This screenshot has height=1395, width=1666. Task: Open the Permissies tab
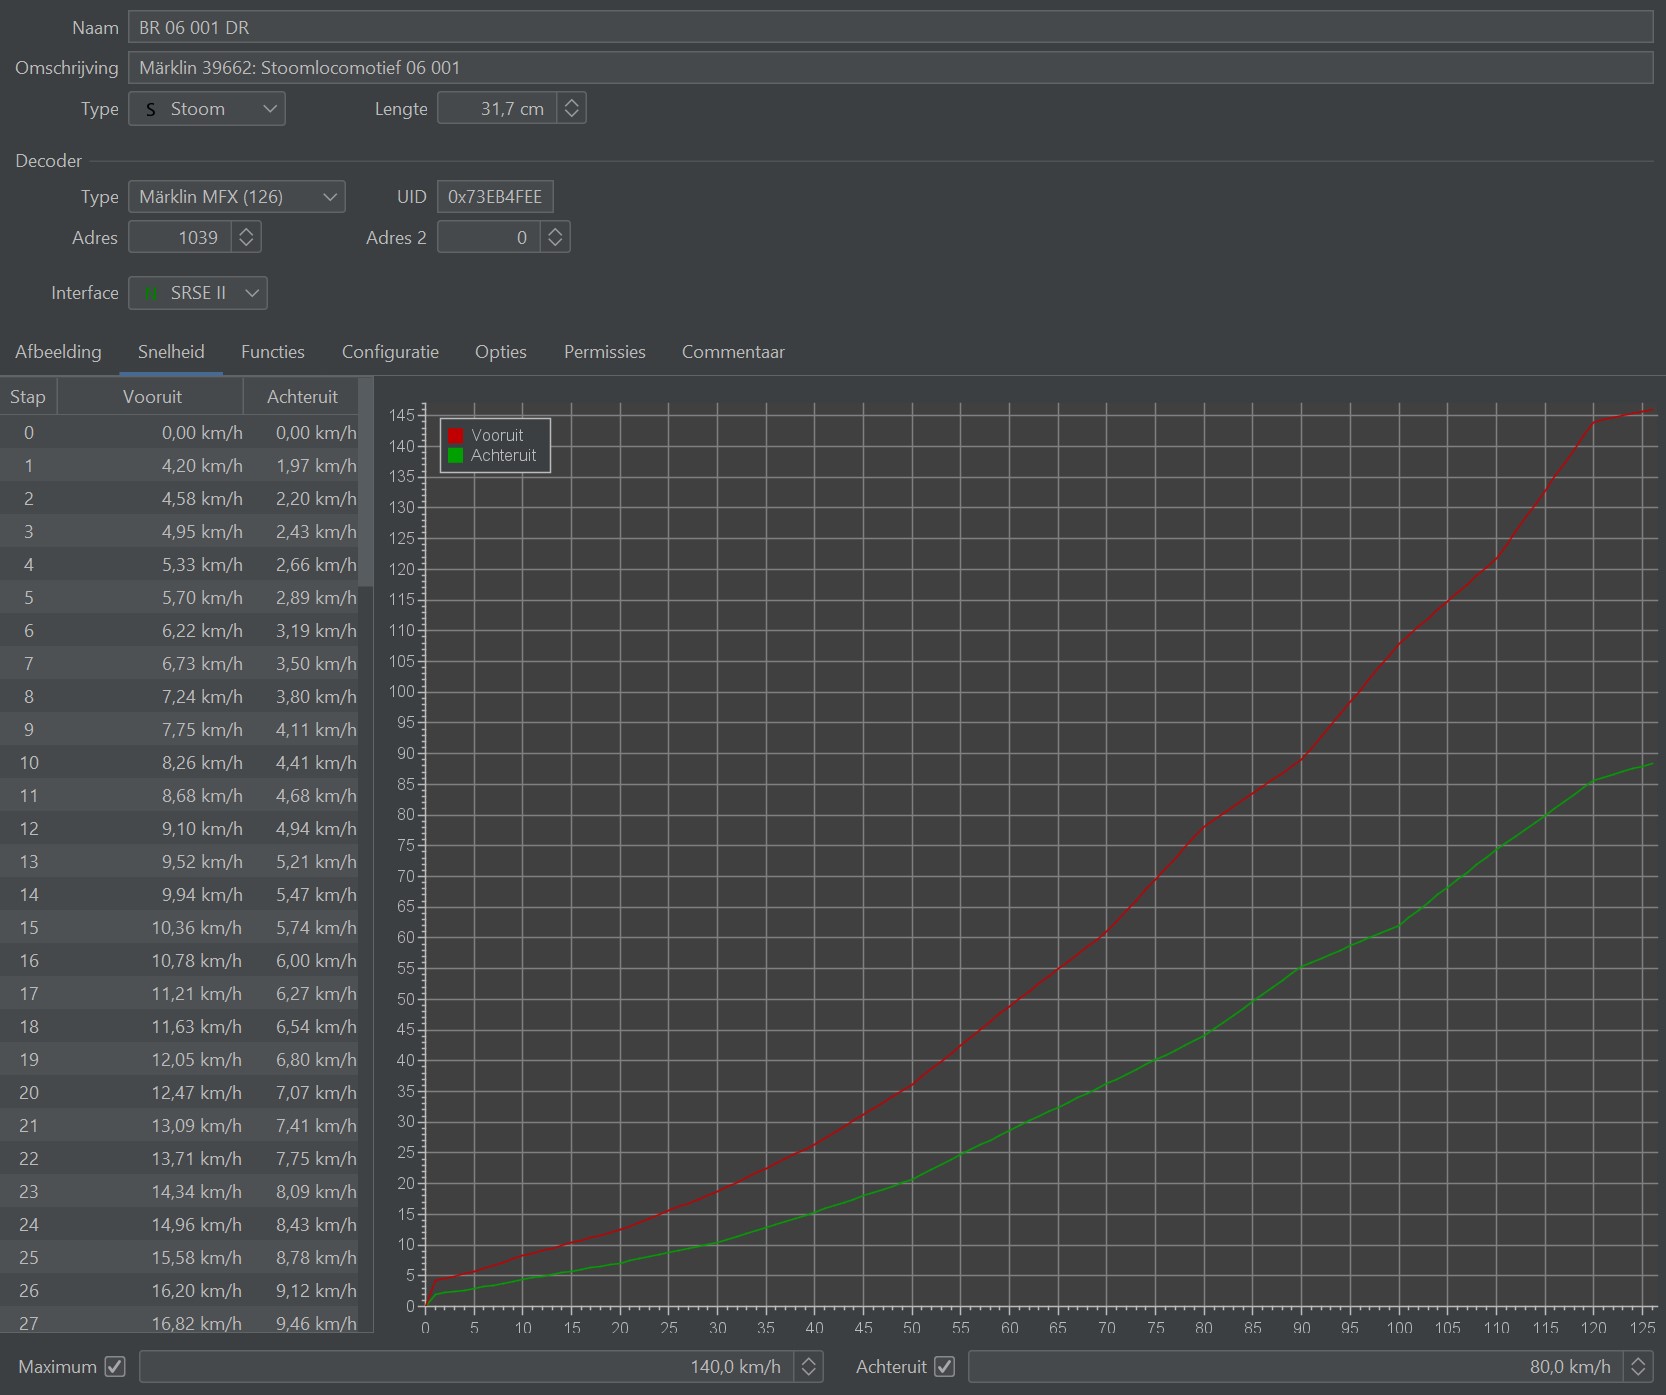(x=605, y=352)
